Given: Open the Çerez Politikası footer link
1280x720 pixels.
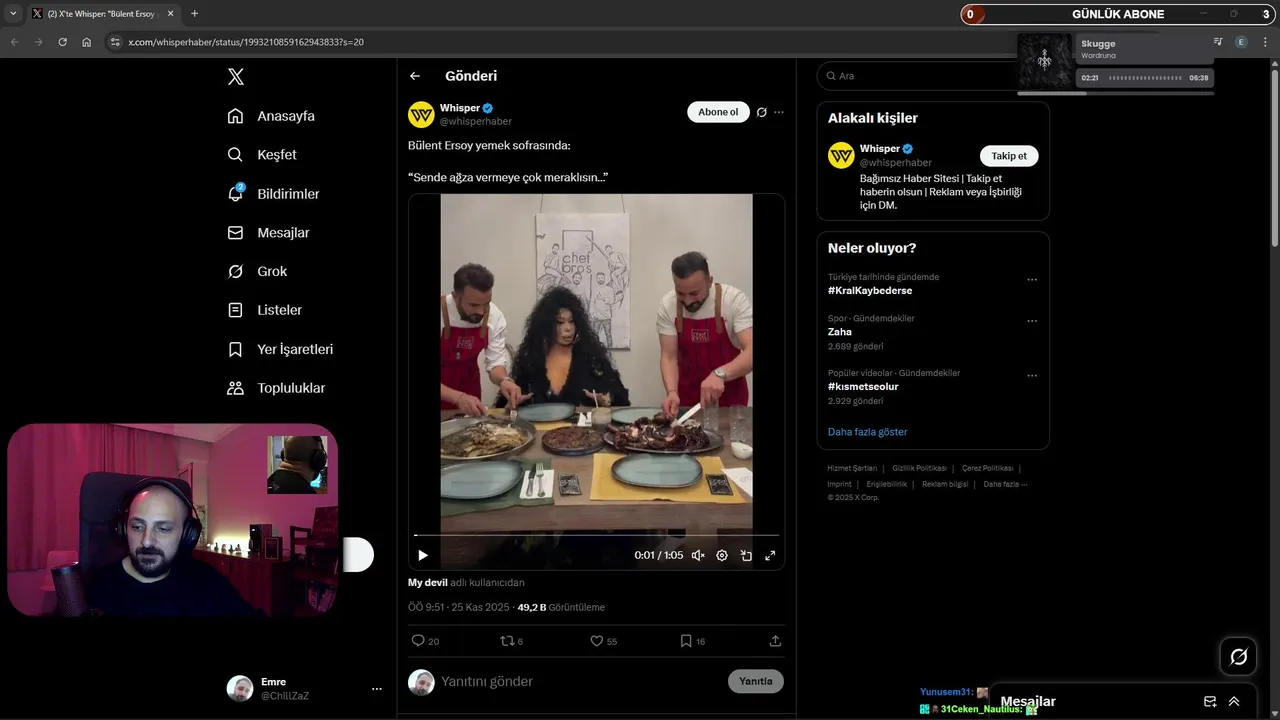Looking at the screenshot, I should click(987, 468).
